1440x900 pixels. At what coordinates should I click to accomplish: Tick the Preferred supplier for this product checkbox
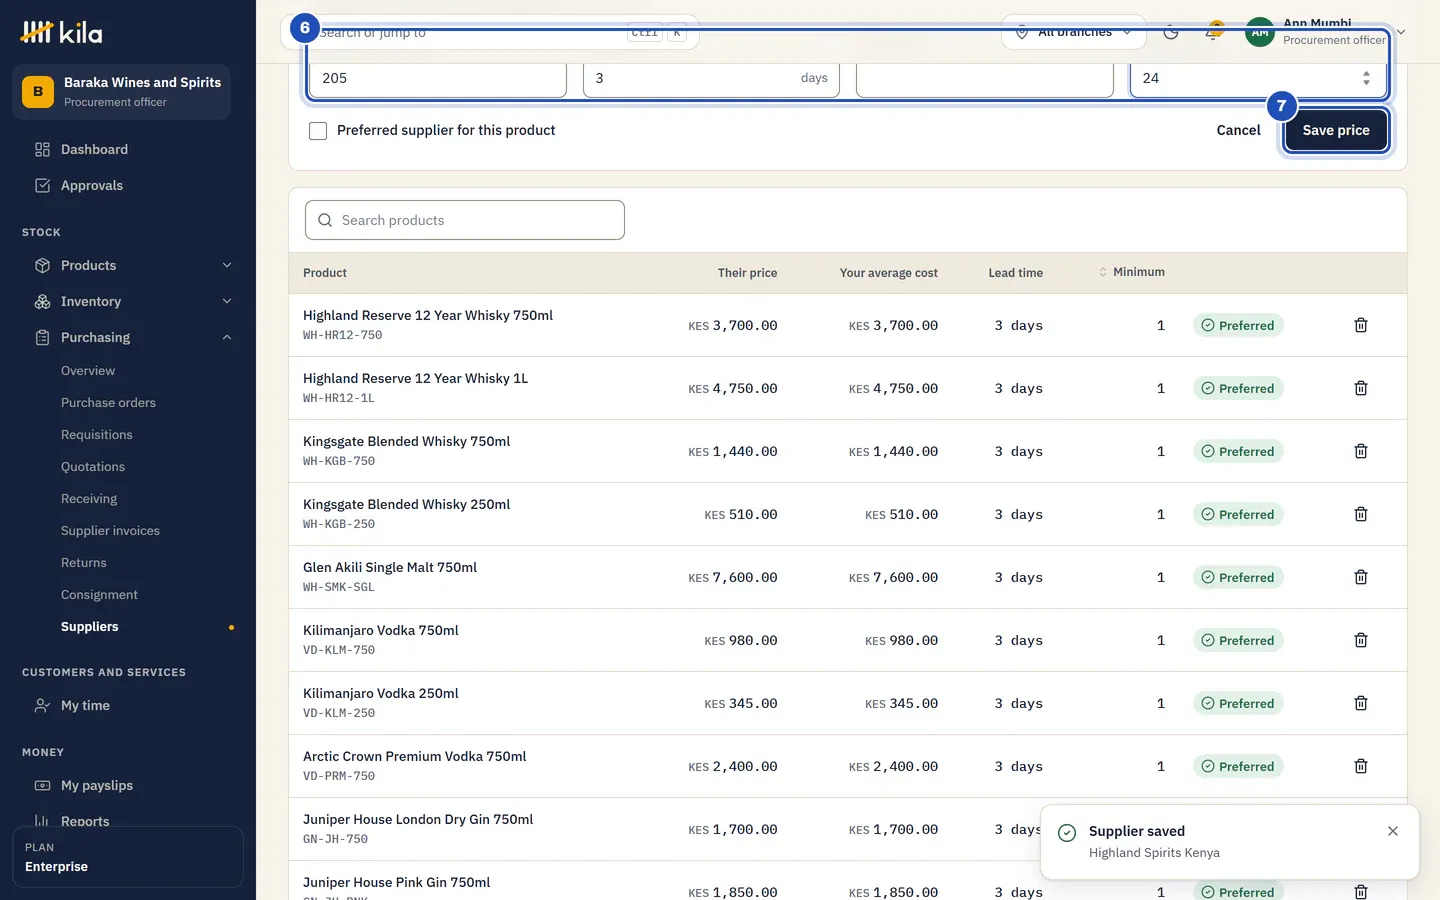[318, 131]
